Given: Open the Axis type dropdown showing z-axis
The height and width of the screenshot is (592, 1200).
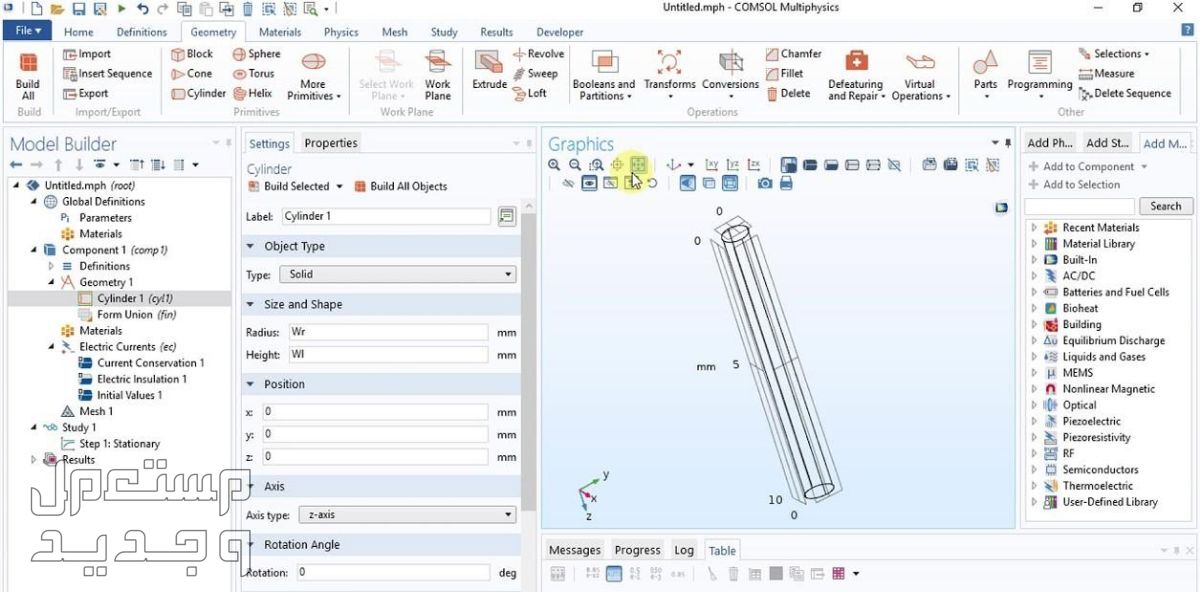Looking at the screenshot, I should click(x=409, y=515).
